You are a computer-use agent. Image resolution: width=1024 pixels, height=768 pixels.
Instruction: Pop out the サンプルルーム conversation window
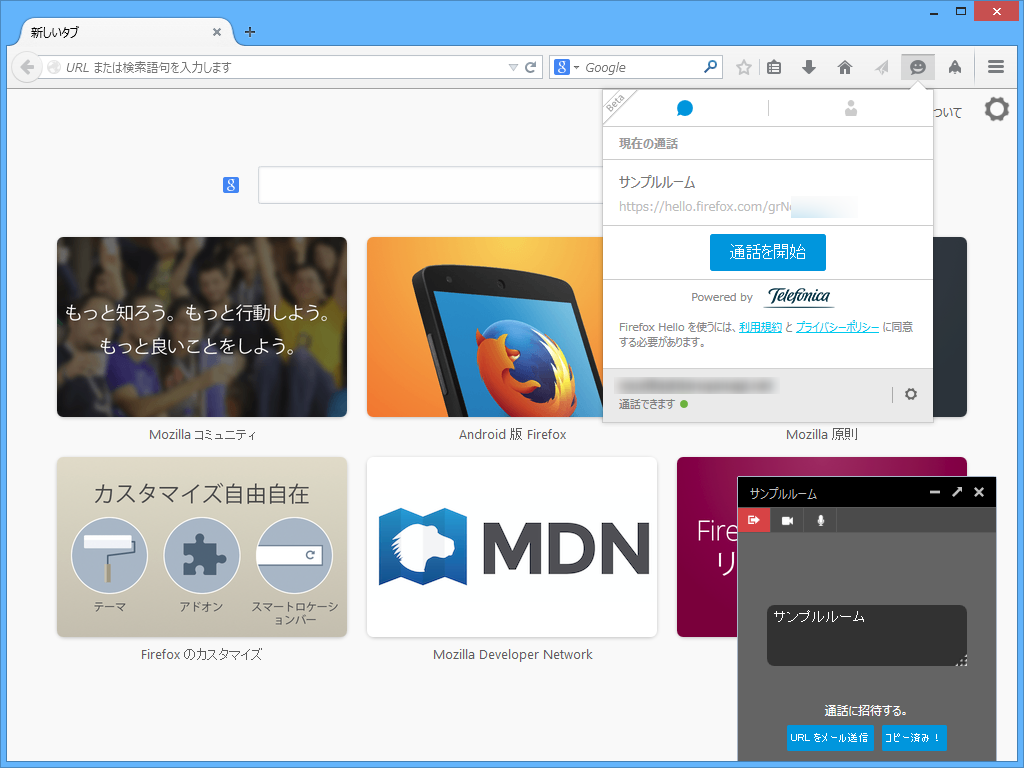957,492
